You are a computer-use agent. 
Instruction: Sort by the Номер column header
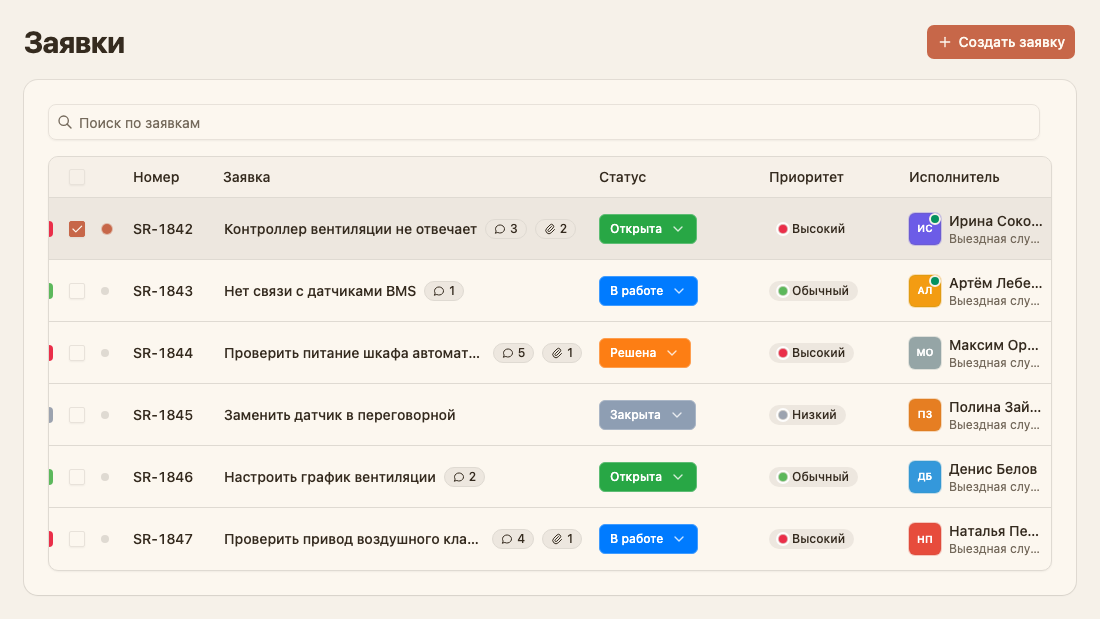click(x=156, y=177)
